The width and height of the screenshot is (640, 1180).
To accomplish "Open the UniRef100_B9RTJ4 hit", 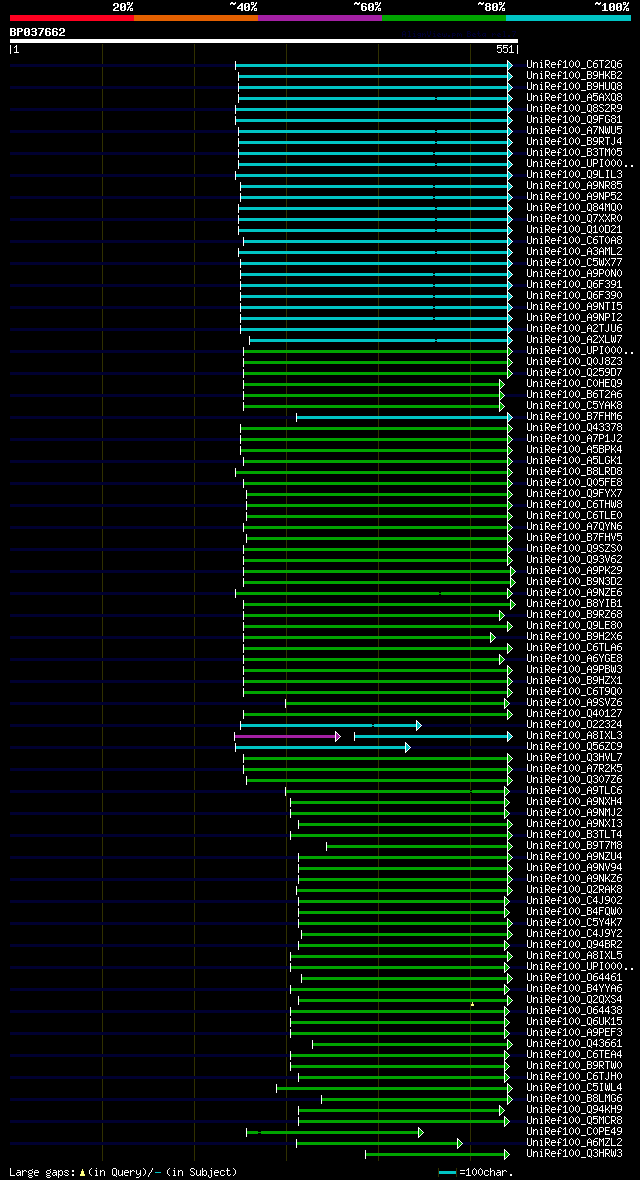I will click(x=574, y=141).
